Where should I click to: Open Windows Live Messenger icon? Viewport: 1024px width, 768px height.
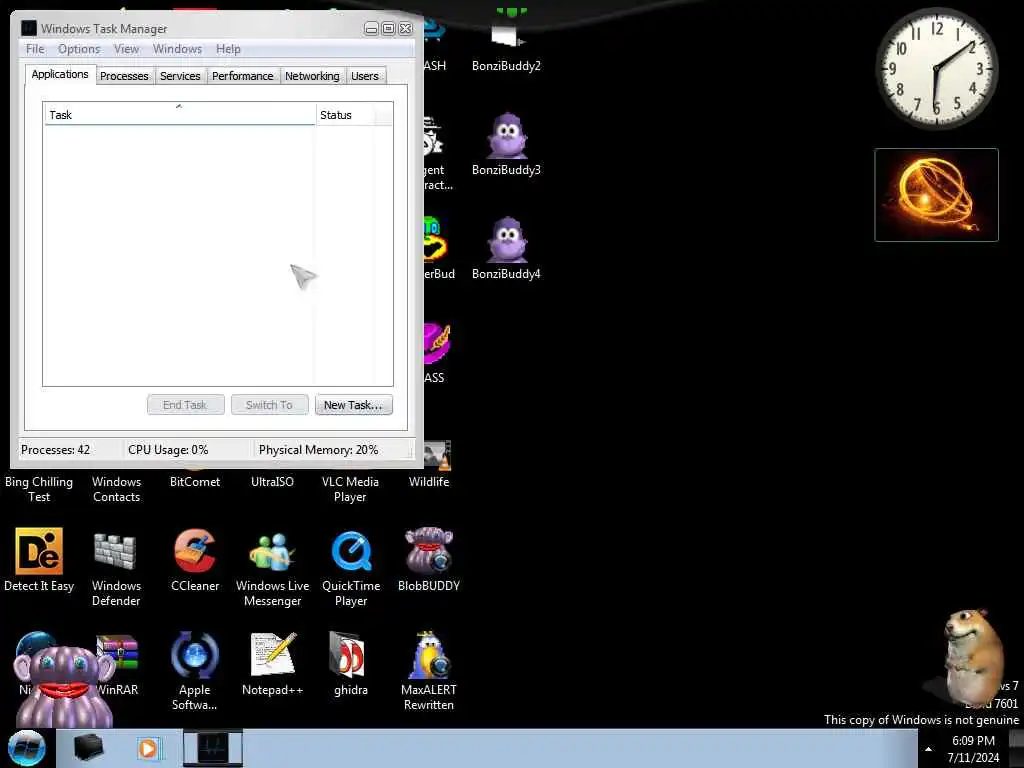[272, 567]
